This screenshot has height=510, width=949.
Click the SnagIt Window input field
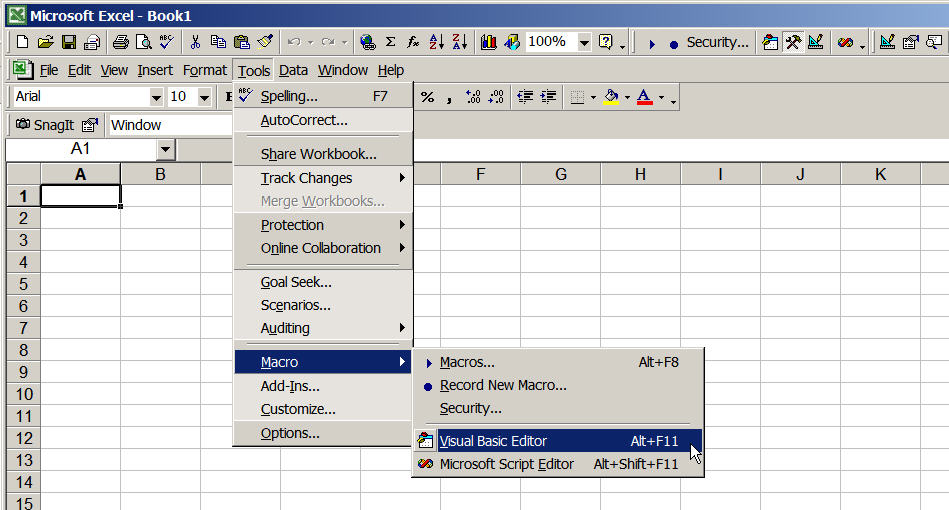pyautogui.click(x=171, y=125)
